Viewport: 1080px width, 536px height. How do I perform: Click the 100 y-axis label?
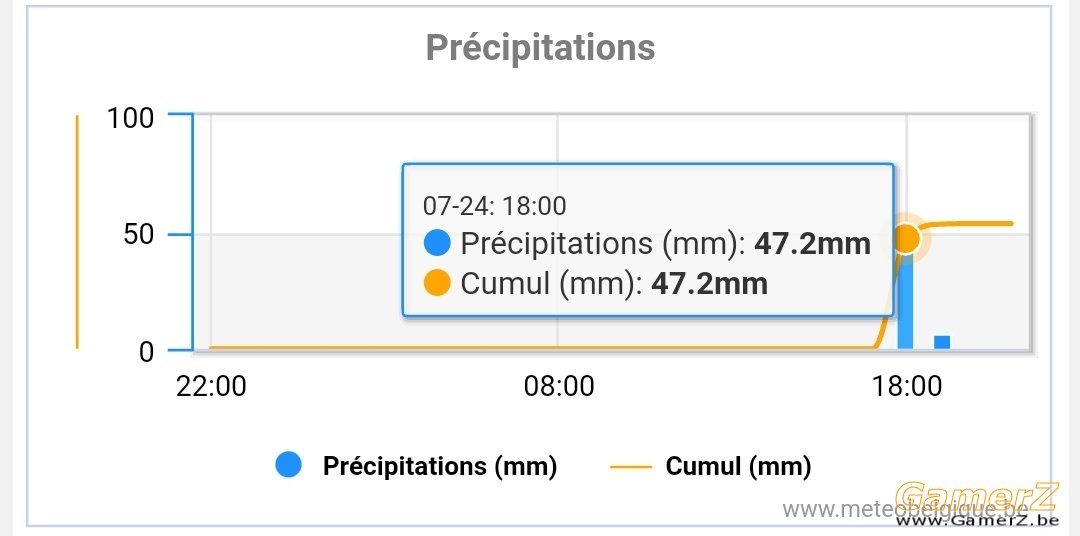(130, 118)
